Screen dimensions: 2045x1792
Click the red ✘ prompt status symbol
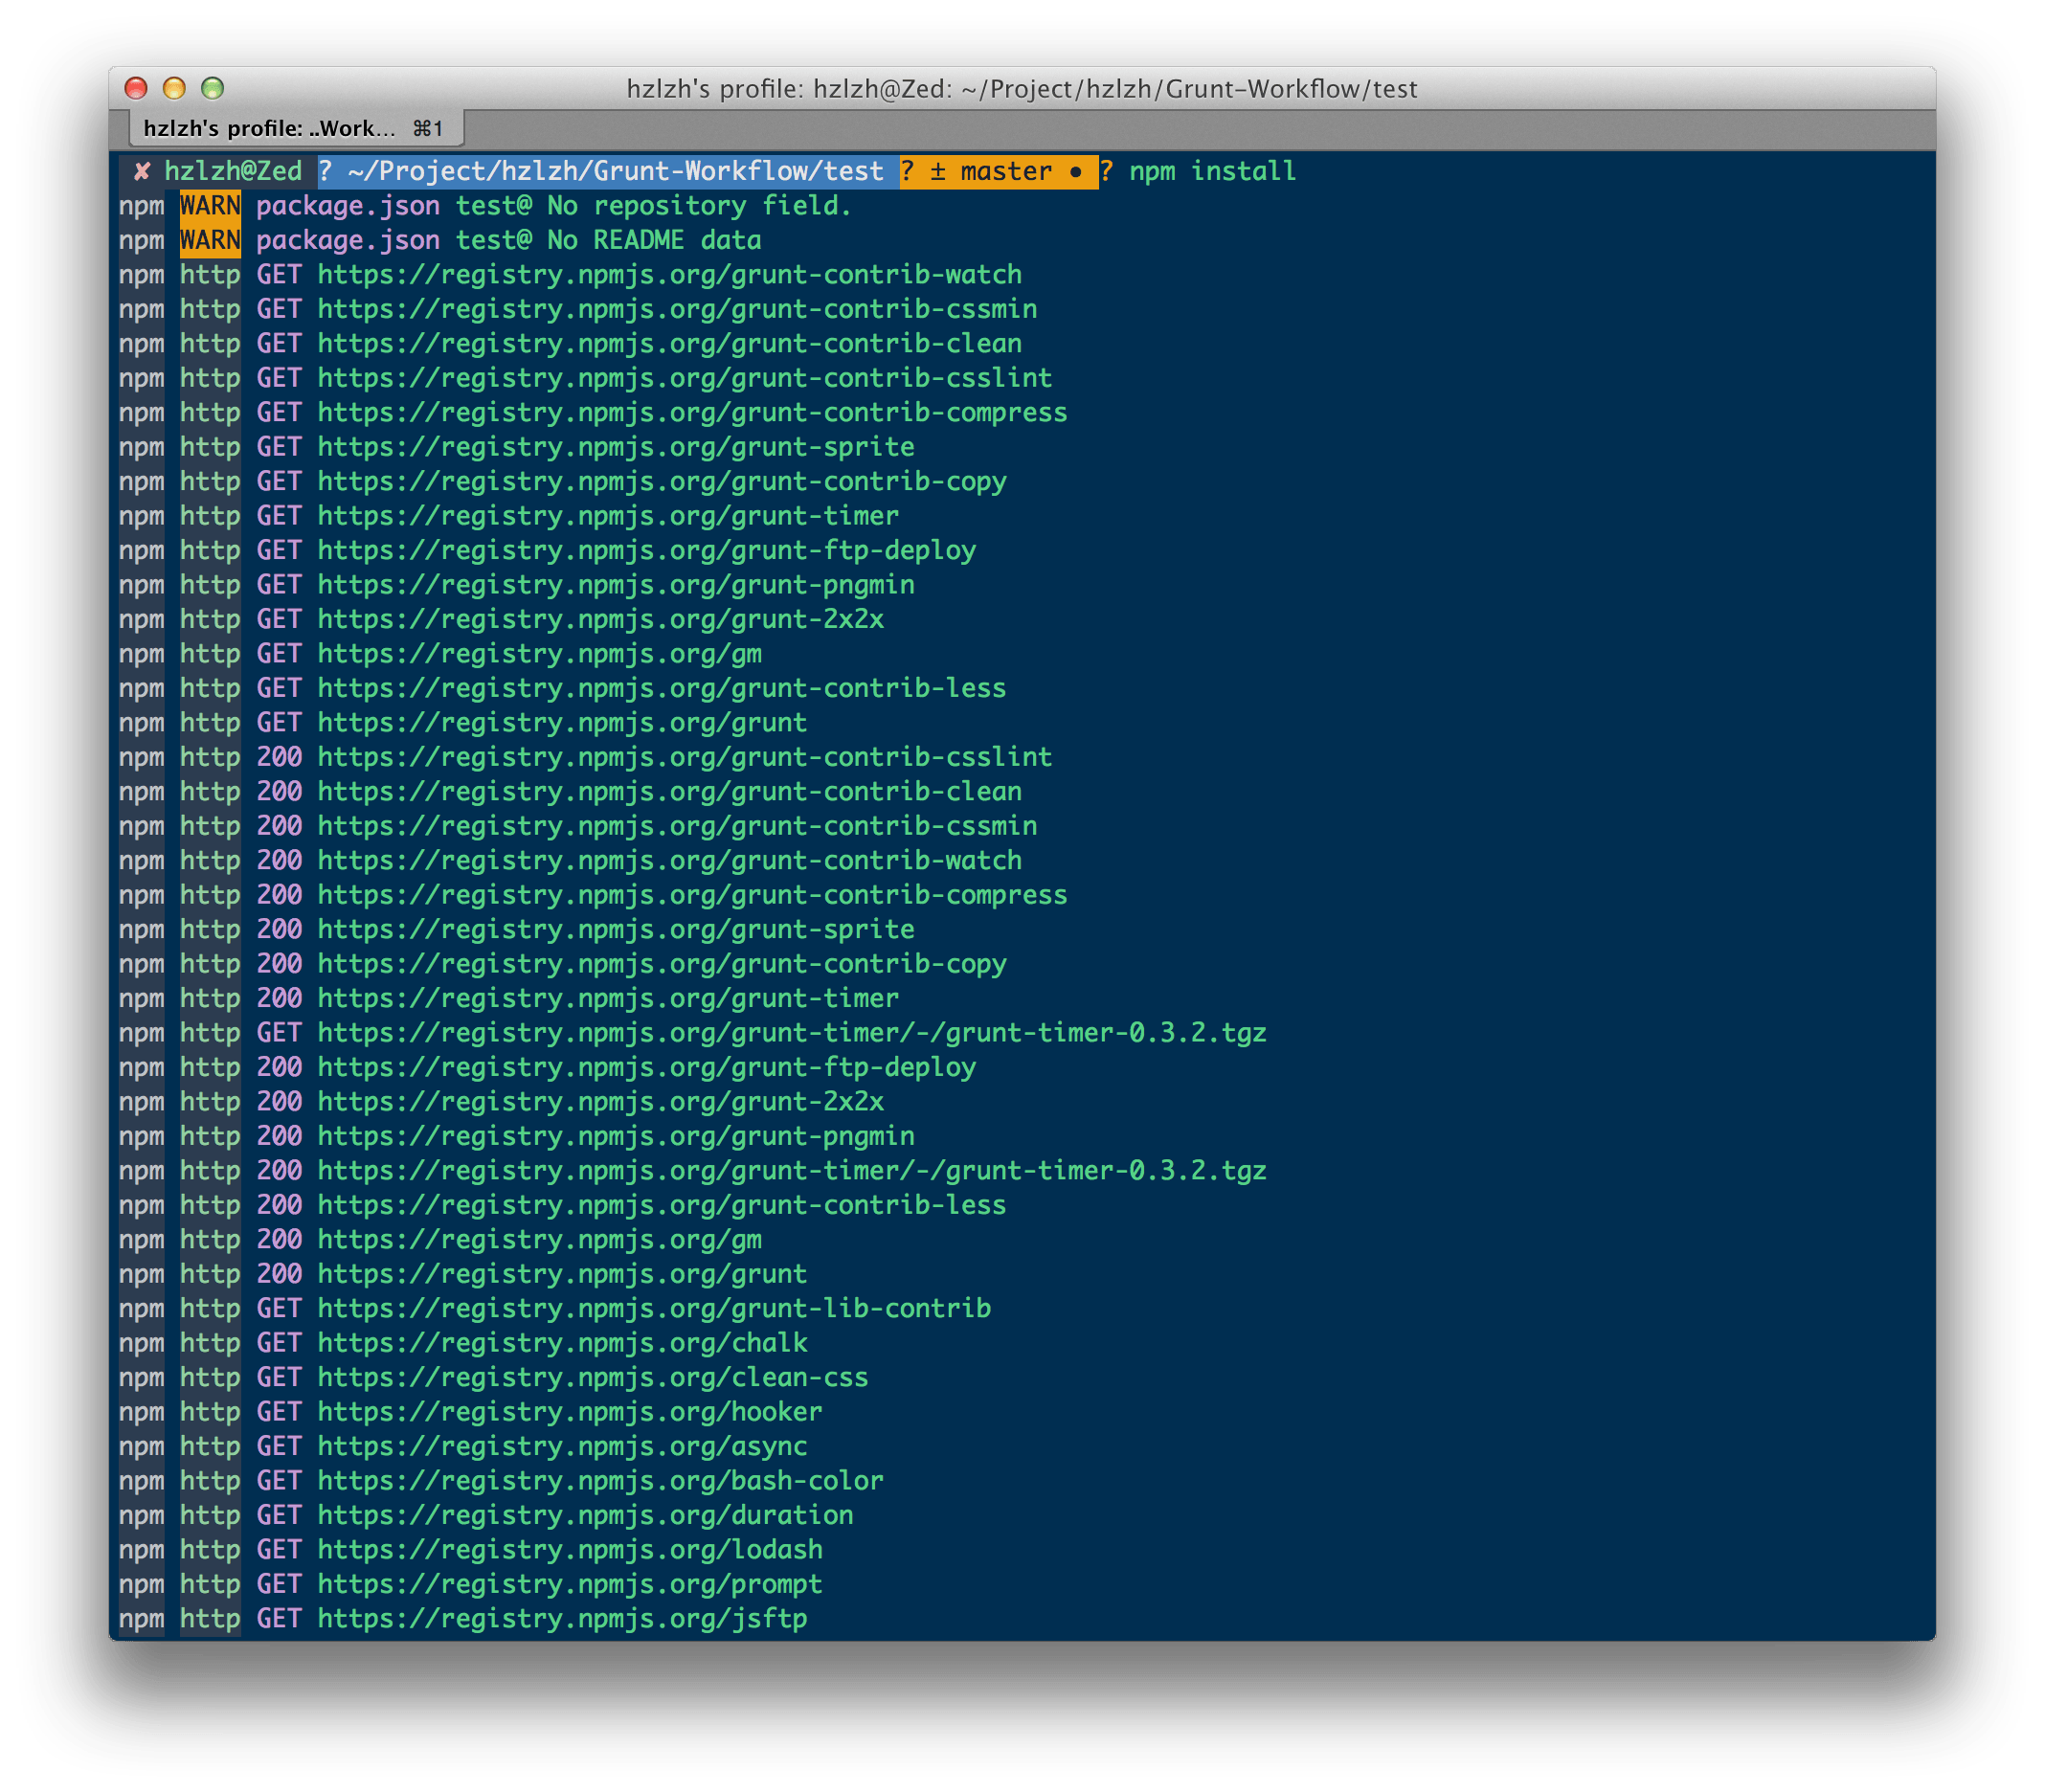tap(142, 172)
